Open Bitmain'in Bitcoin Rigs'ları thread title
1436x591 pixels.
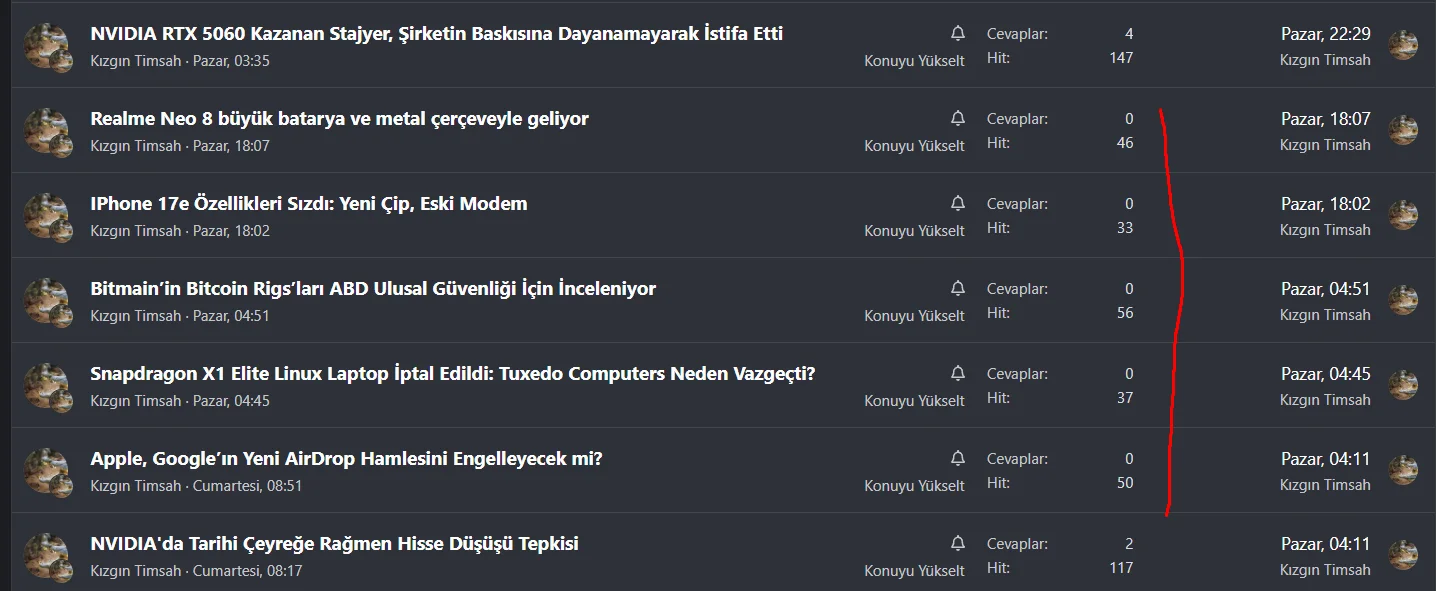point(373,289)
